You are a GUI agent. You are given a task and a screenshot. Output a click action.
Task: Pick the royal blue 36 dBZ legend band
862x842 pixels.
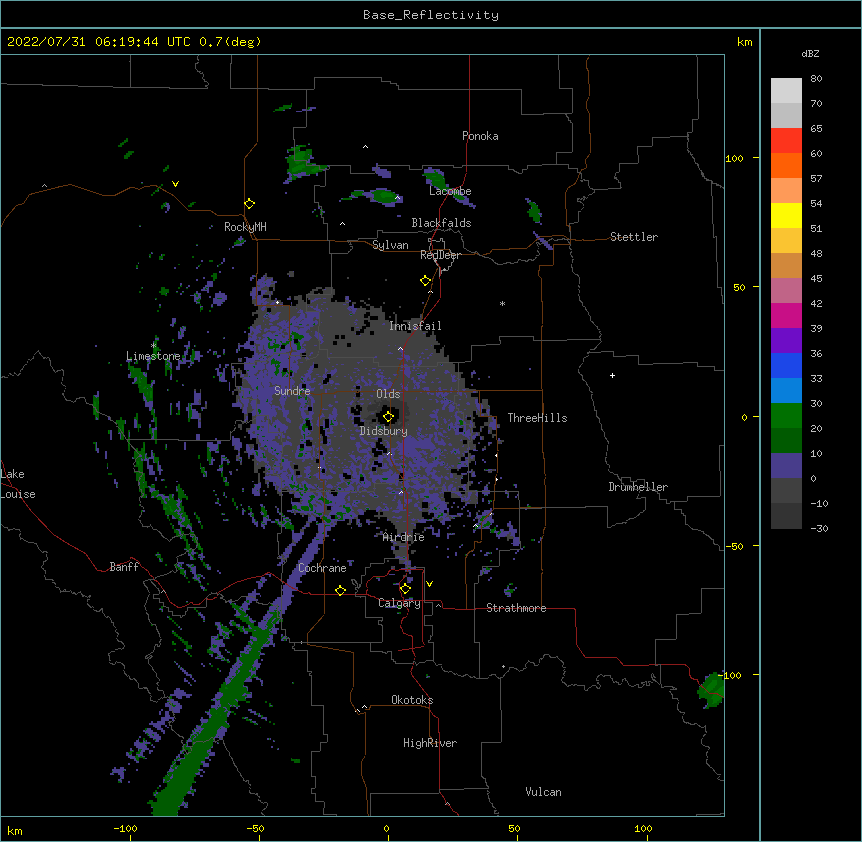[786, 365]
